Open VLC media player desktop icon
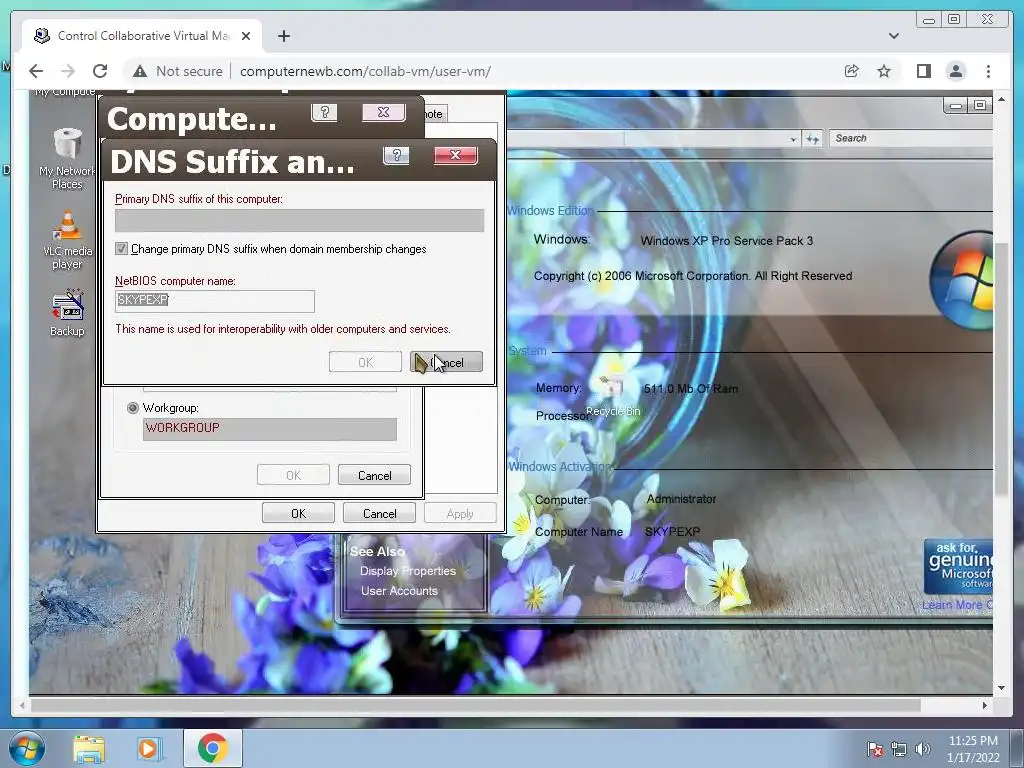 (x=67, y=240)
